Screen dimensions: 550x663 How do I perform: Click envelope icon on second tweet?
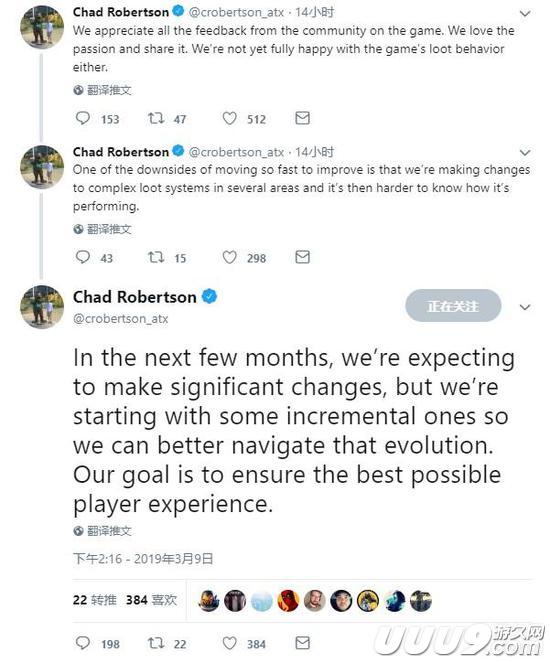[x=302, y=257]
